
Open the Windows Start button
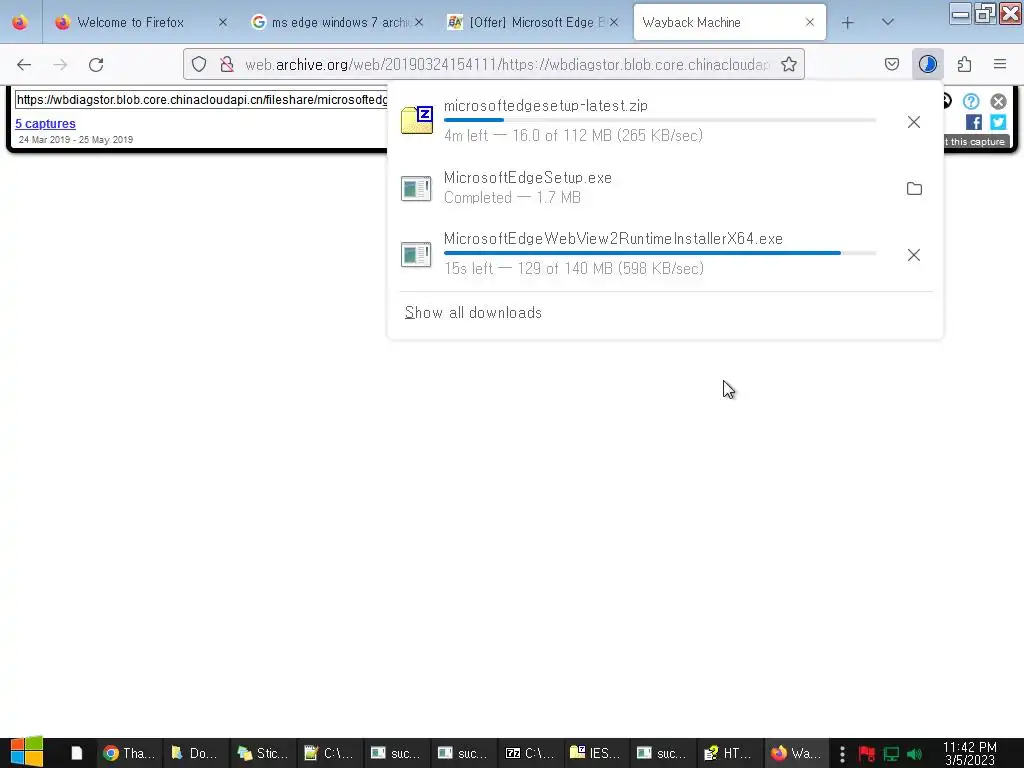point(27,752)
